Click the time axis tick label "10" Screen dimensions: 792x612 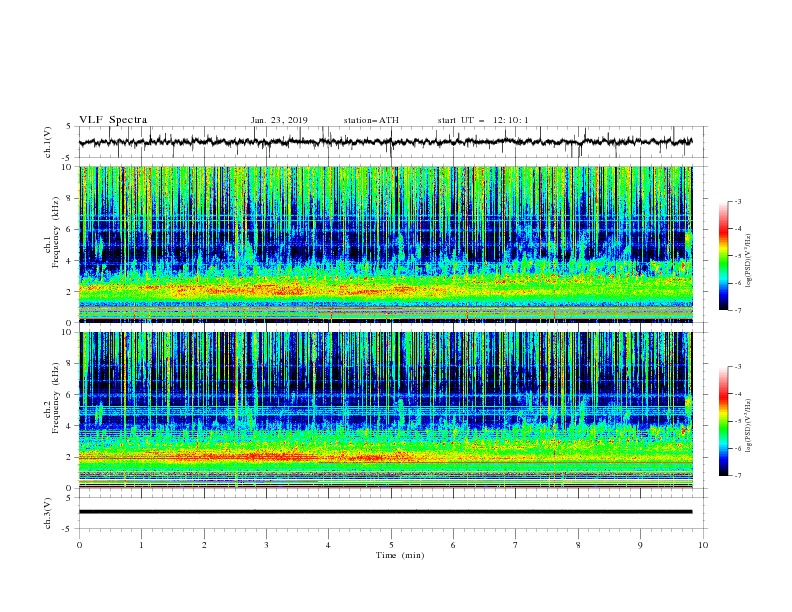pyautogui.click(x=703, y=545)
